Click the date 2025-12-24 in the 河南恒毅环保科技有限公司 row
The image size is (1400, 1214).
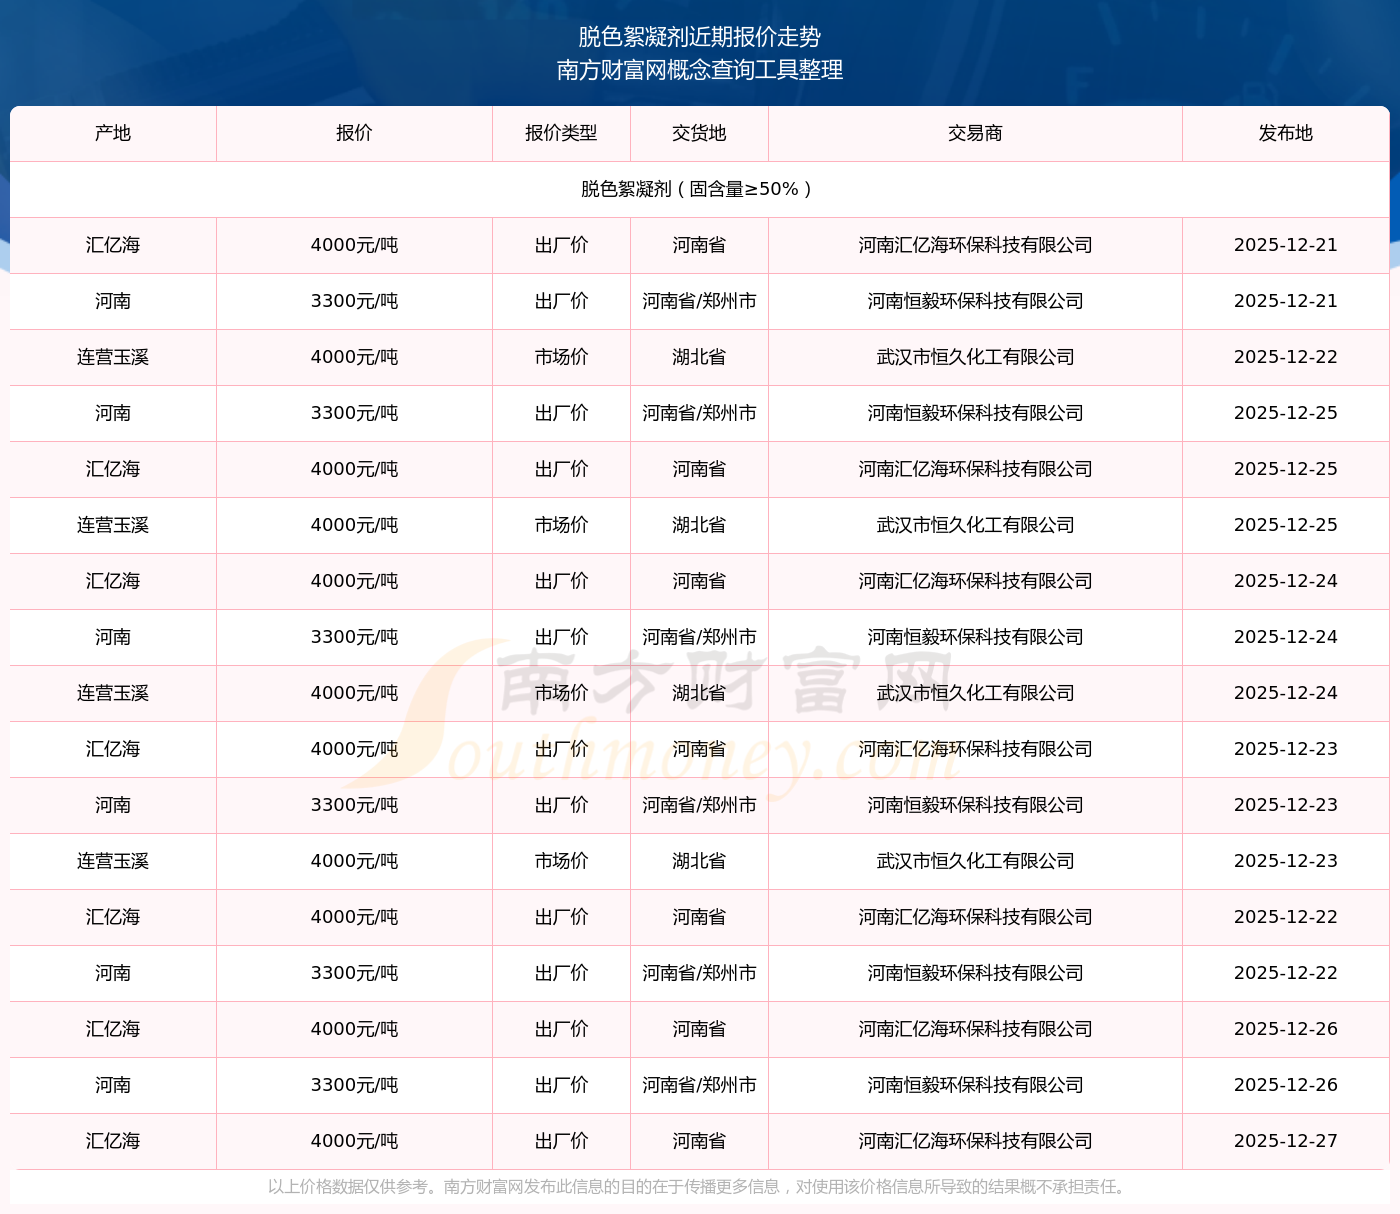1286,637
